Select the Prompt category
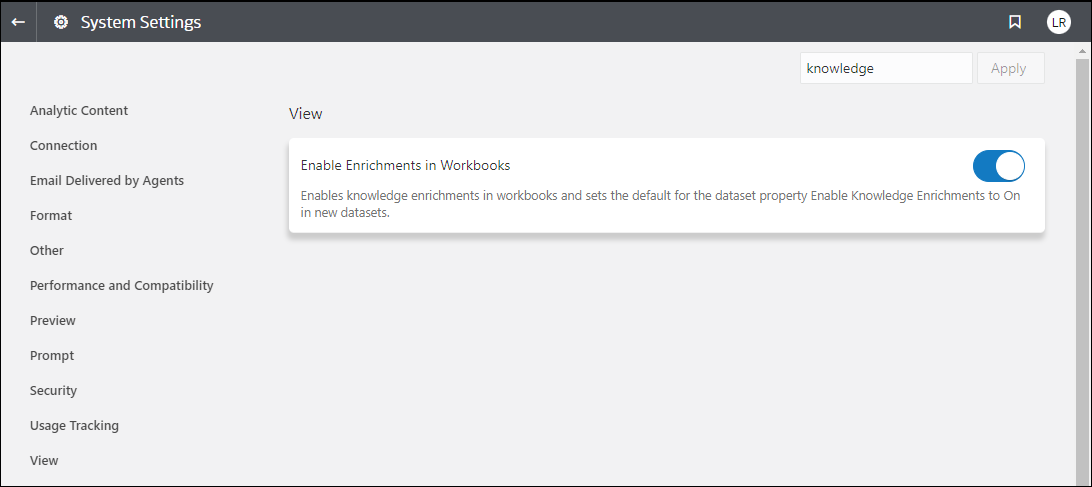 point(52,355)
